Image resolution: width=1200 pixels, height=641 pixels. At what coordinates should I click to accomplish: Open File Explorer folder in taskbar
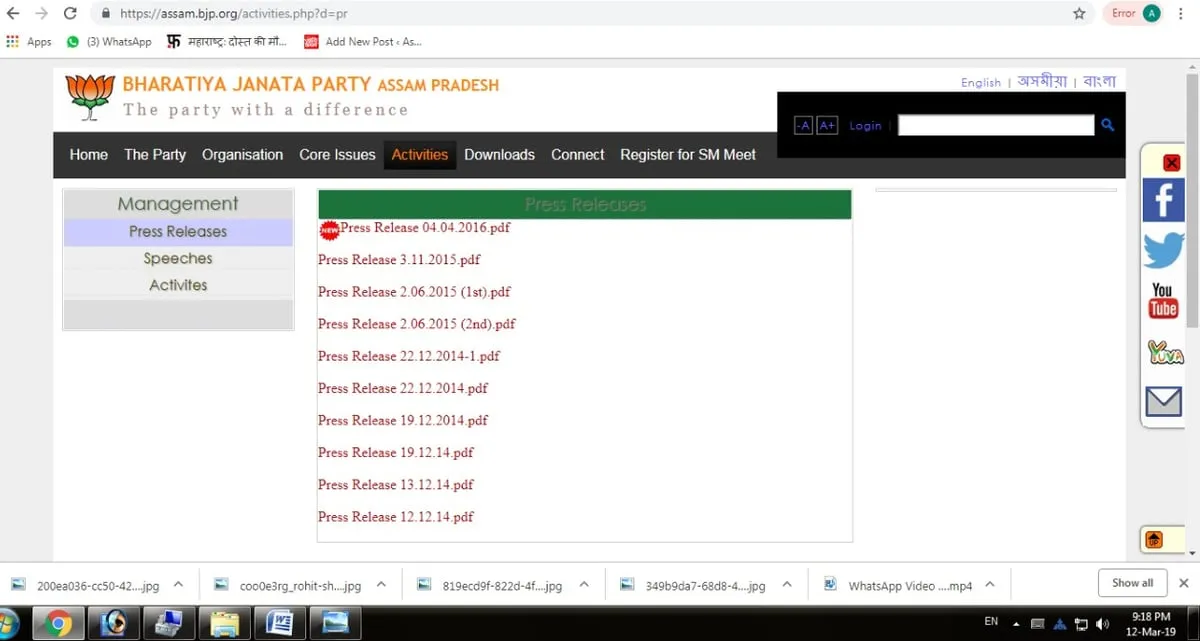[224, 624]
